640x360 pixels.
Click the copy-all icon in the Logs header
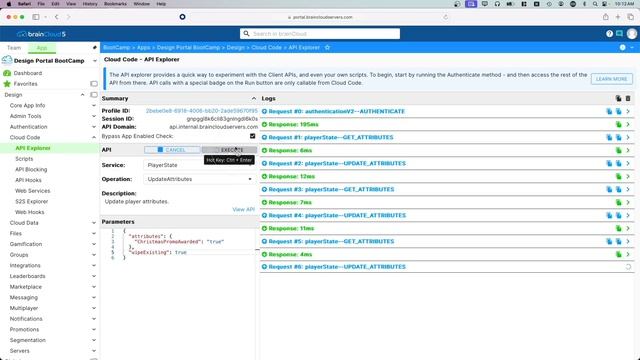coord(618,98)
